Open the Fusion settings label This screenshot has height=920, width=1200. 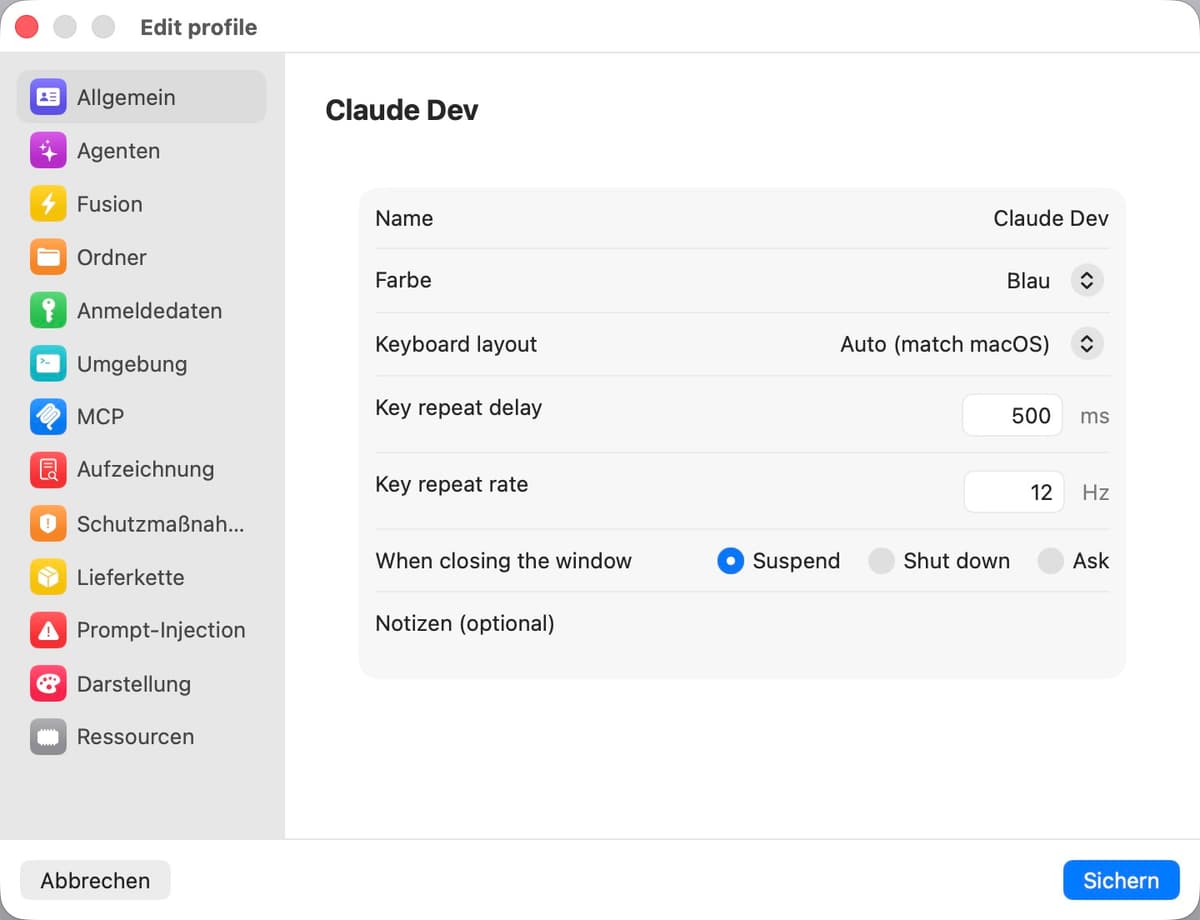[x=110, y=204]
